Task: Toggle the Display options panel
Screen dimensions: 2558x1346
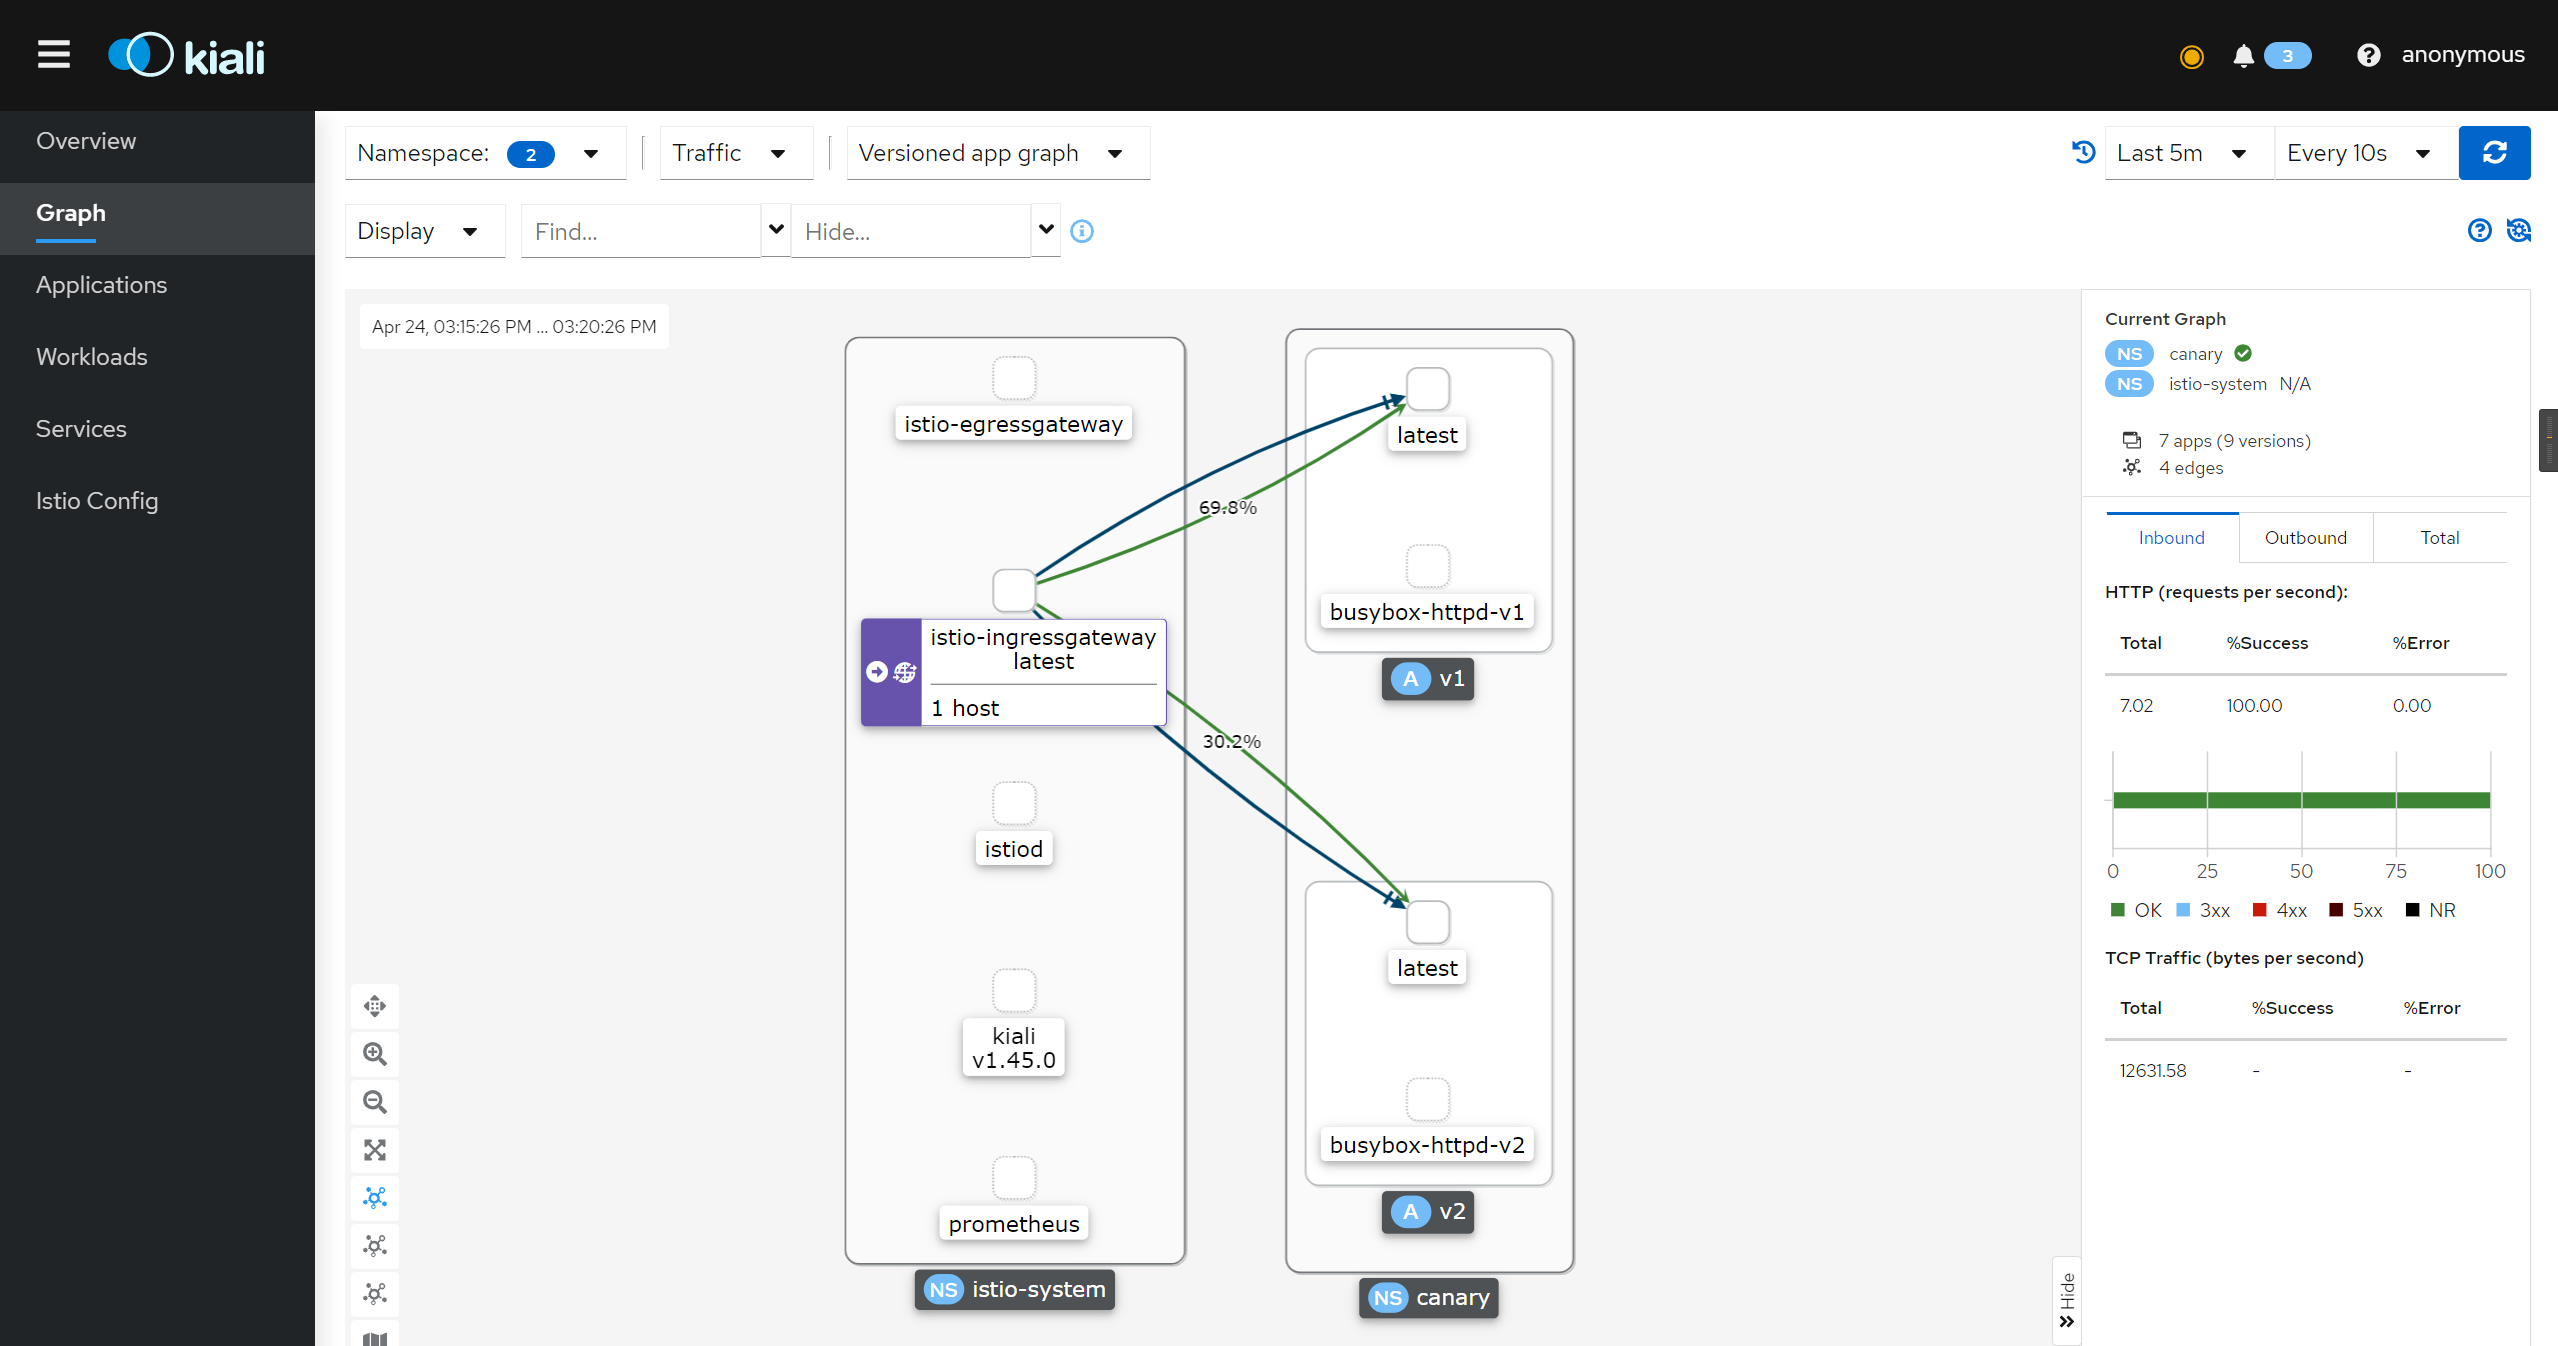Action: [x=418, y=232]
